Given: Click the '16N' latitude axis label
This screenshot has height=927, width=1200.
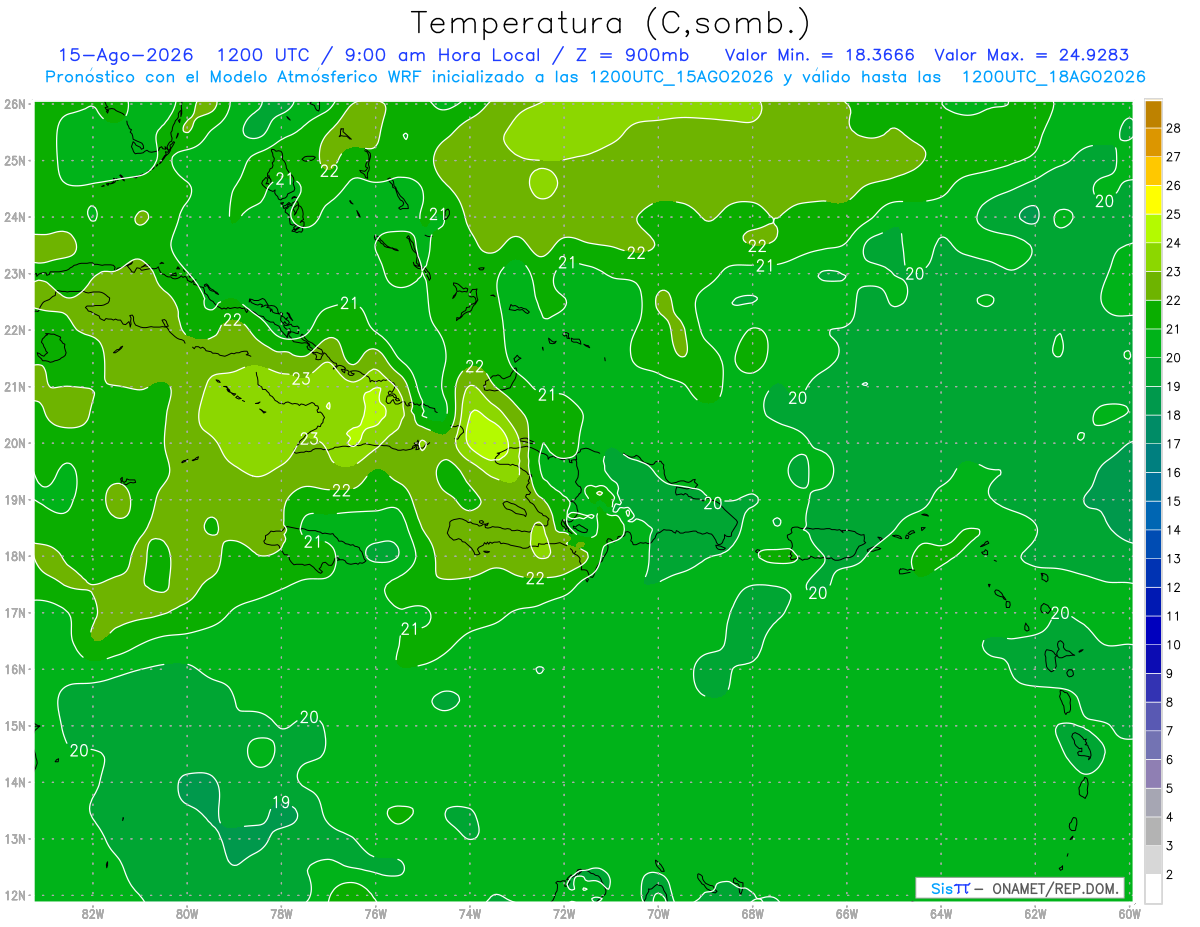Looking at the screenshot, I should click(15, 669).
